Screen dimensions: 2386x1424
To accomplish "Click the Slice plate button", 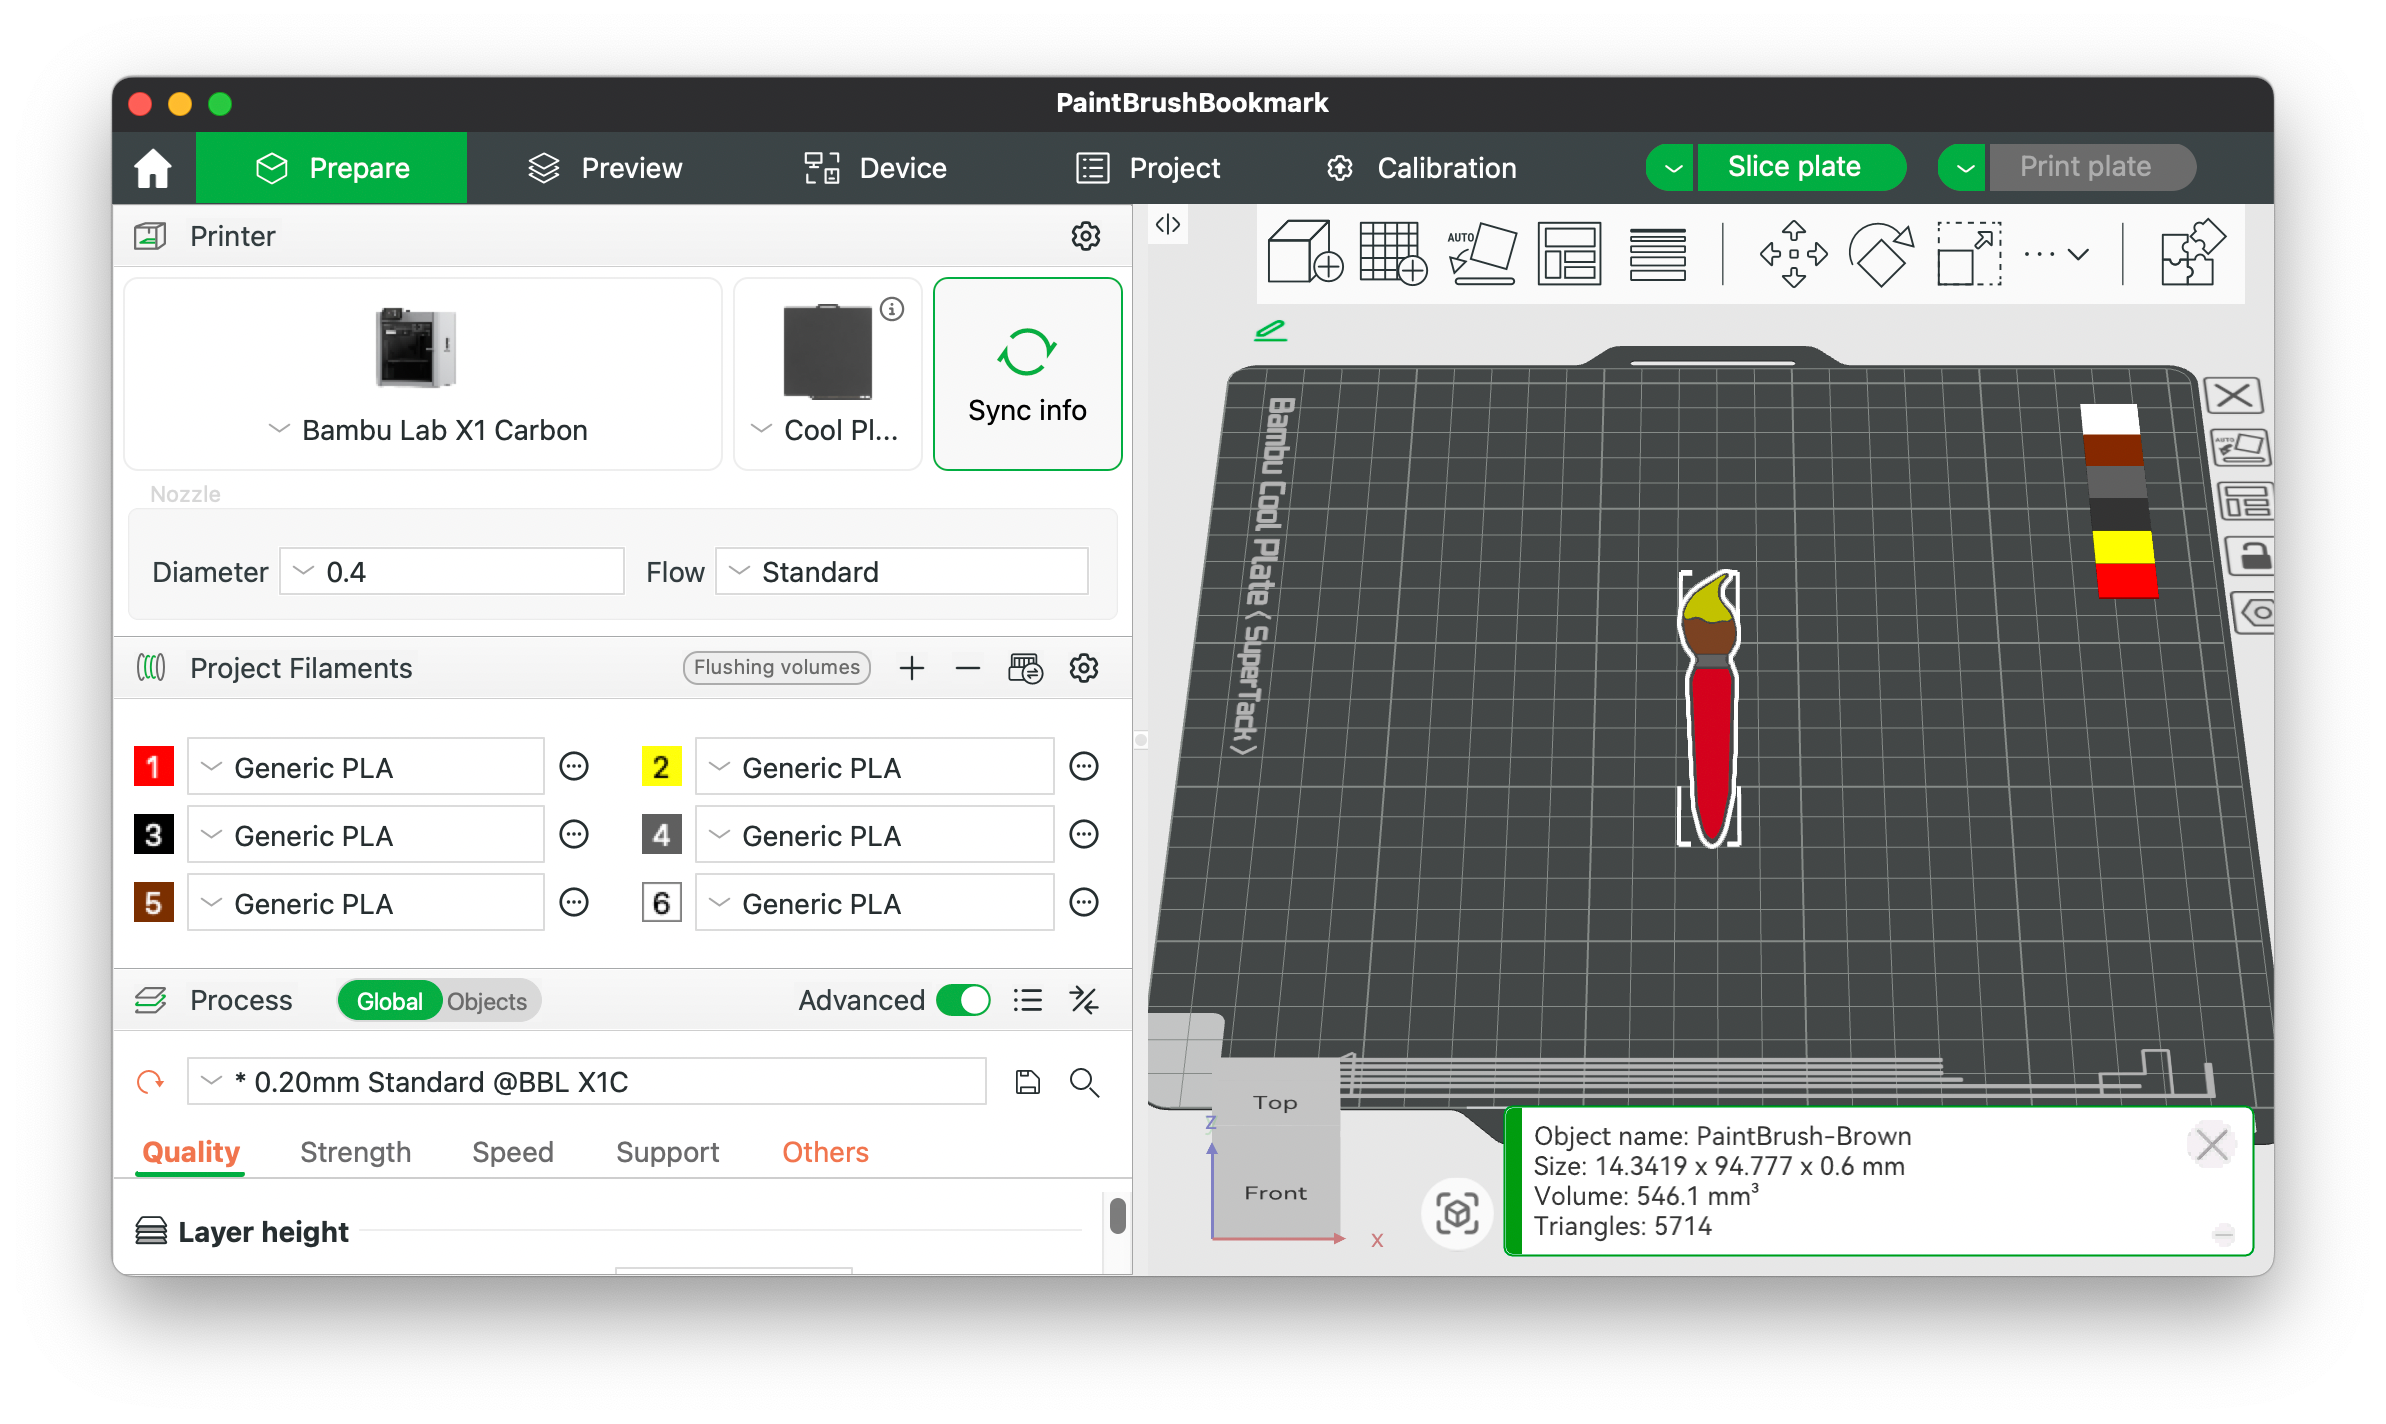I will click(x=1801, y=167).
